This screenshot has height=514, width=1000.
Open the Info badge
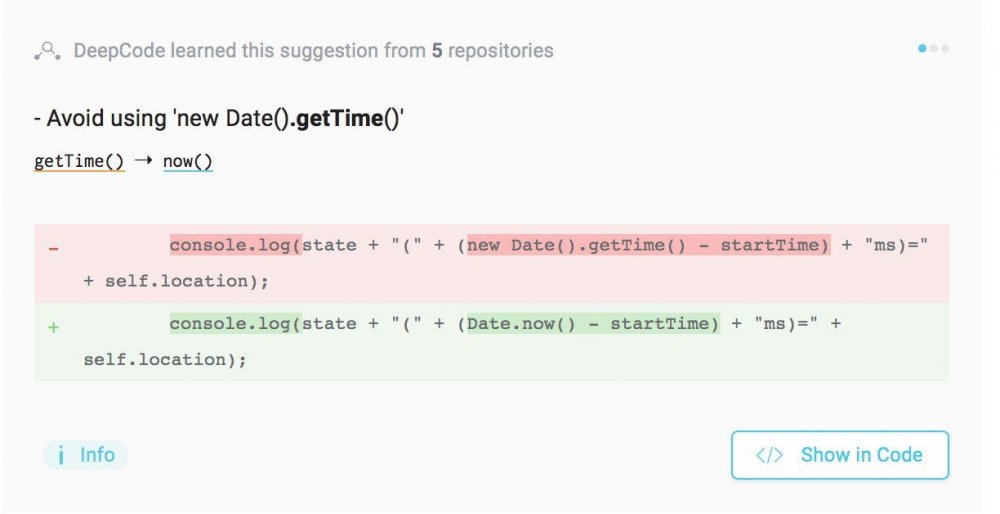click(85, 455)
